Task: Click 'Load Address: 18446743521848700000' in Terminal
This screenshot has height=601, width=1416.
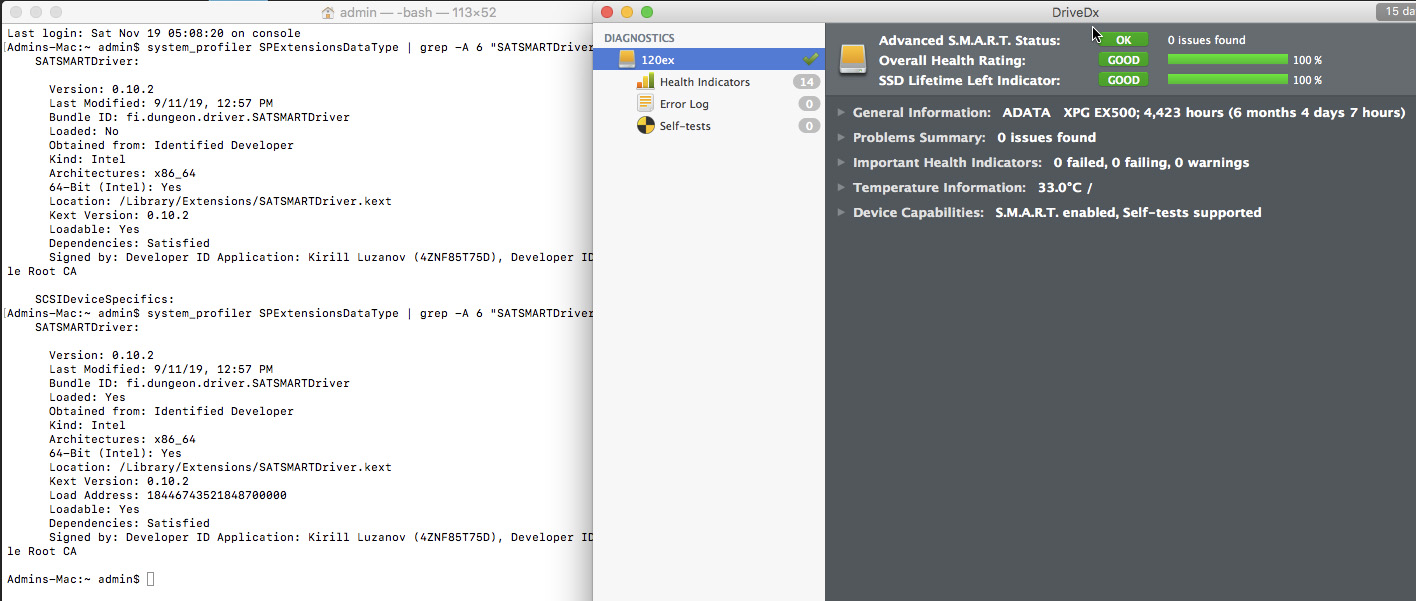Action: [168, 495]
